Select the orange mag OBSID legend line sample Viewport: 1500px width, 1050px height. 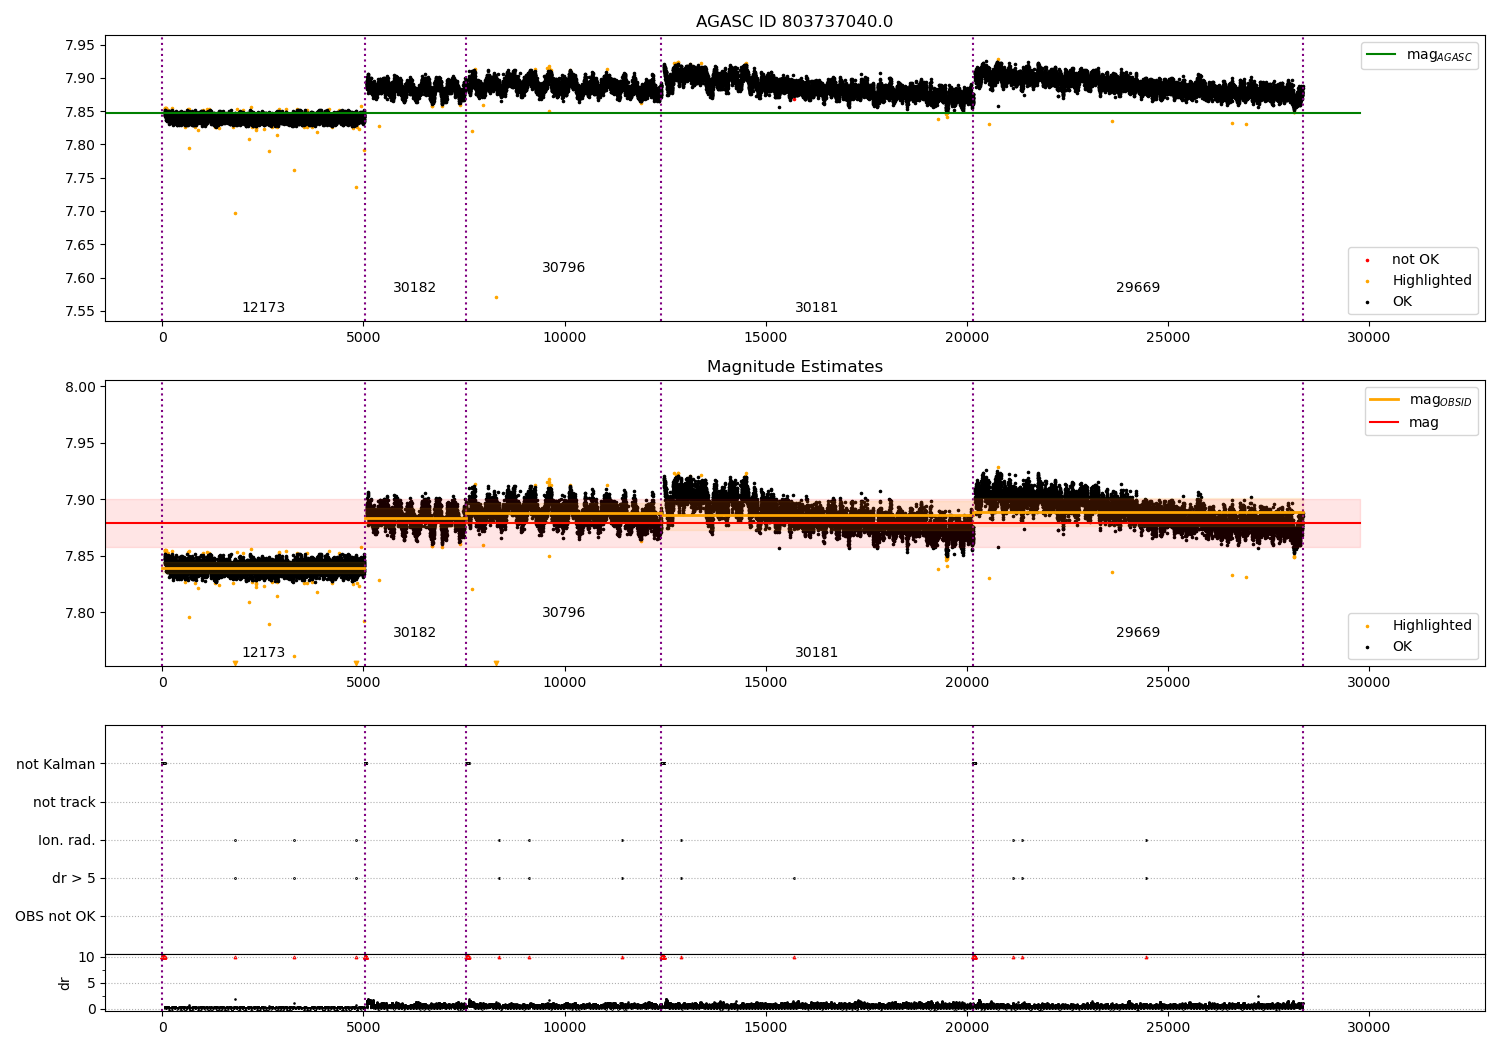1384,400
